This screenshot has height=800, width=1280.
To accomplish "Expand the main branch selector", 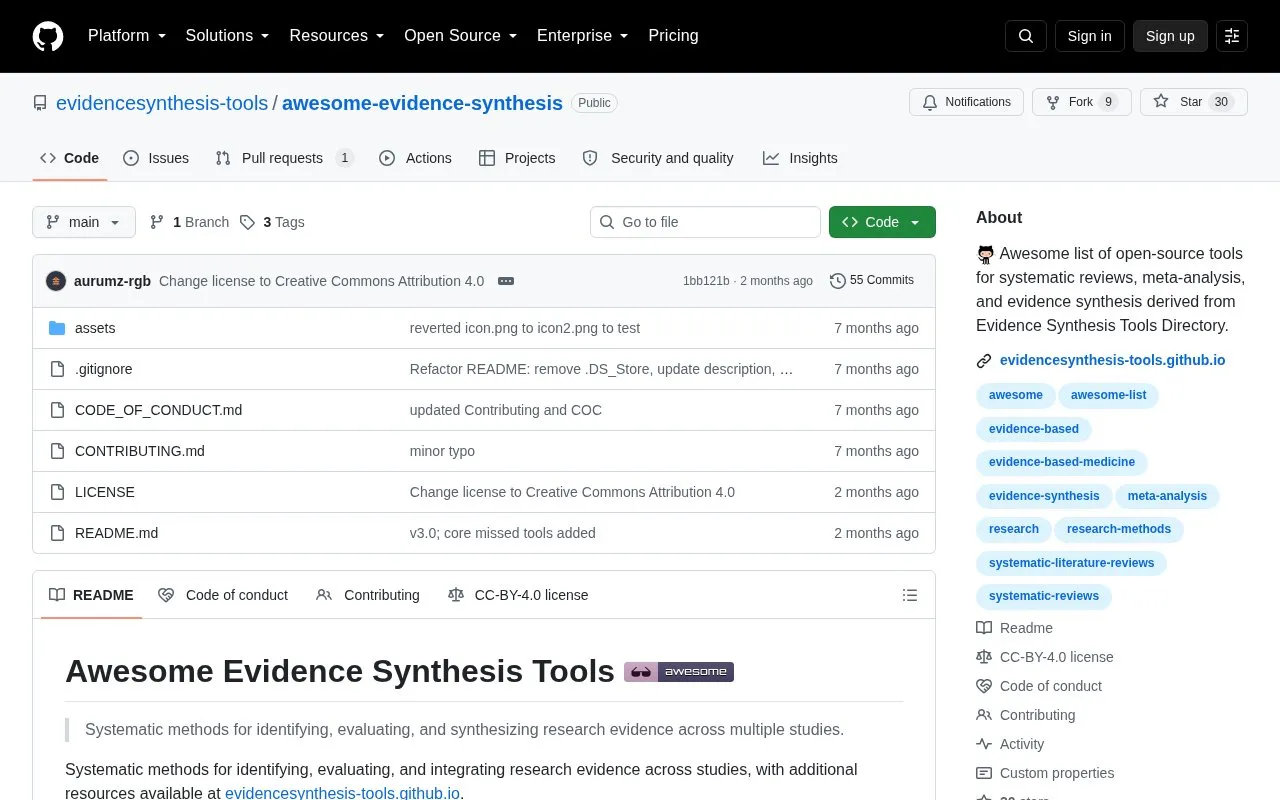I will pyautogui.click(x=84, y=222).
